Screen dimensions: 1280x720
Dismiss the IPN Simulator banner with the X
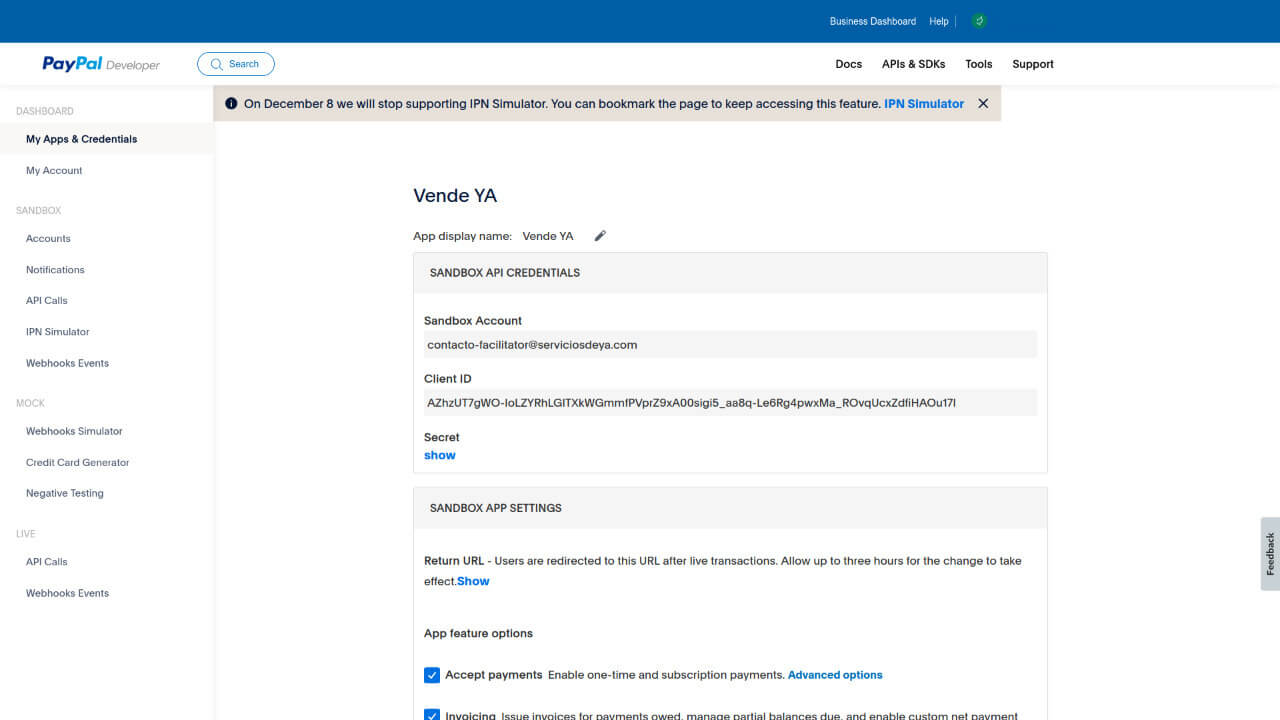point(983,104)
